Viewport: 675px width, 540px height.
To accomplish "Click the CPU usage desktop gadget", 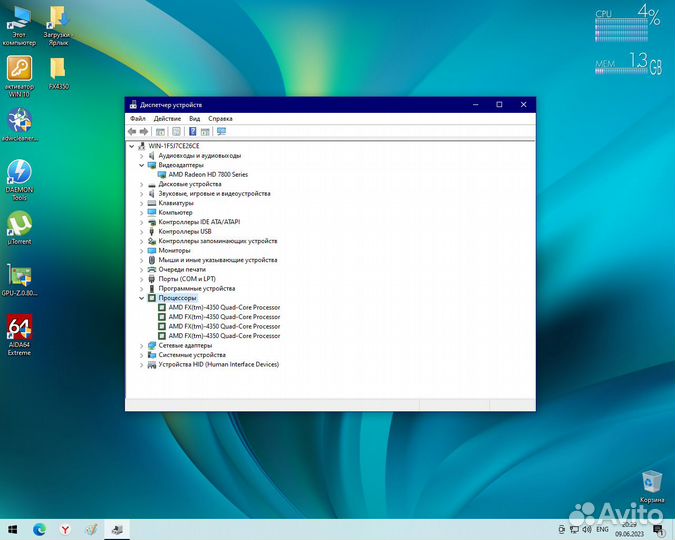I will [628, 24].
